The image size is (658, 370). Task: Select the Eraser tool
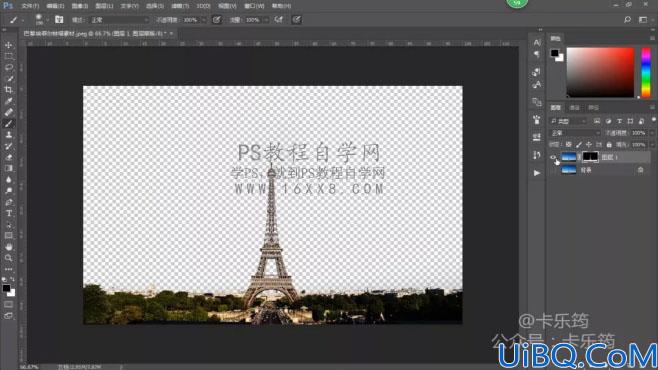8,157
